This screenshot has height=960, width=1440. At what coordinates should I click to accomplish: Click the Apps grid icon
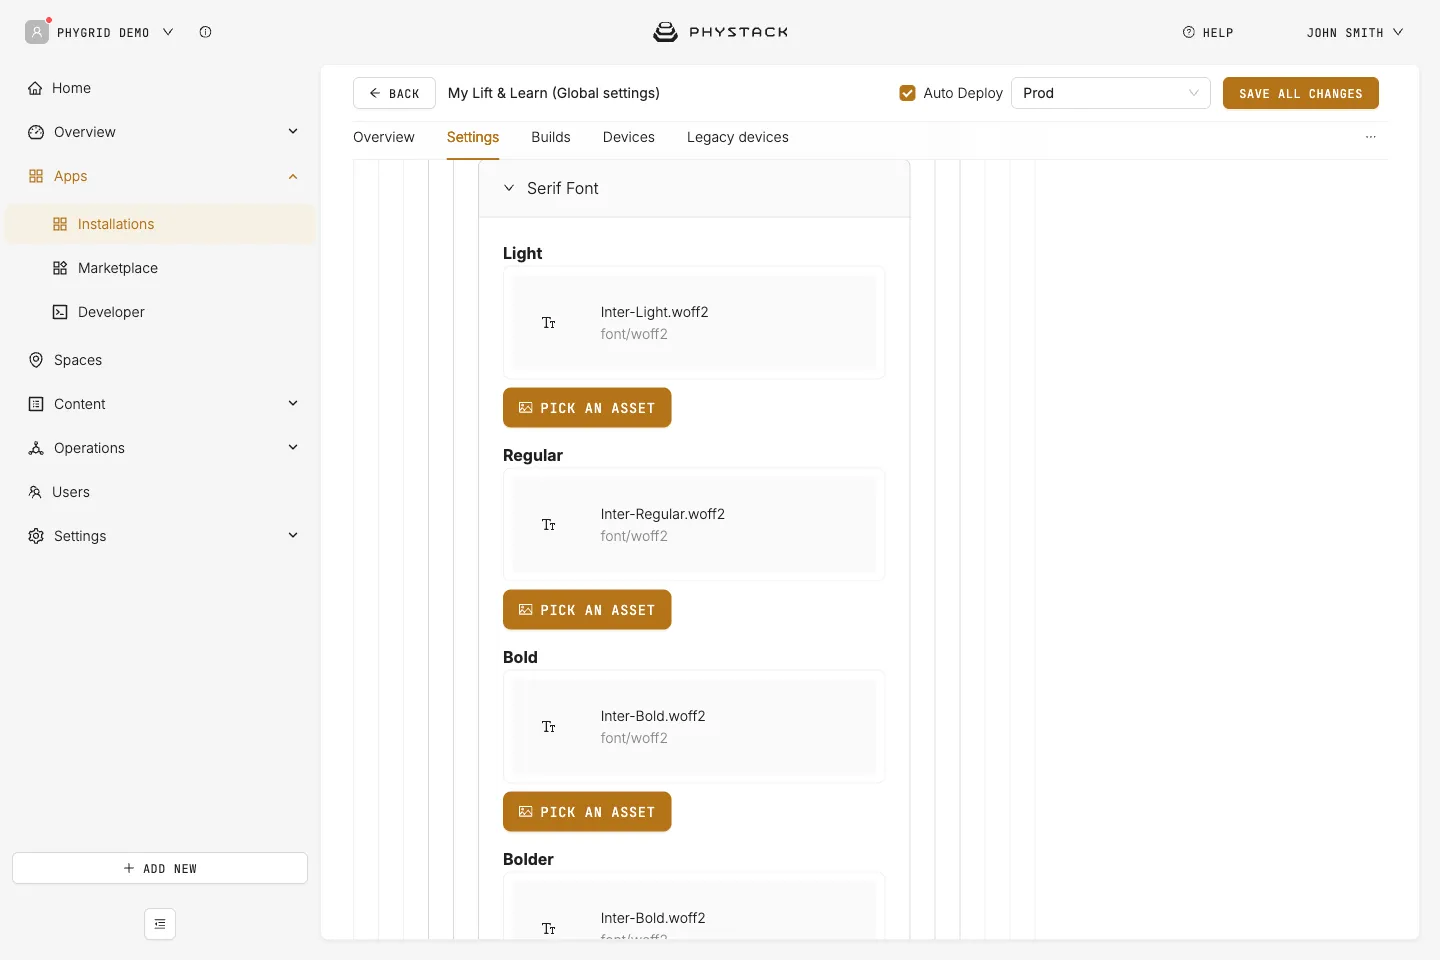pos(36,176)
